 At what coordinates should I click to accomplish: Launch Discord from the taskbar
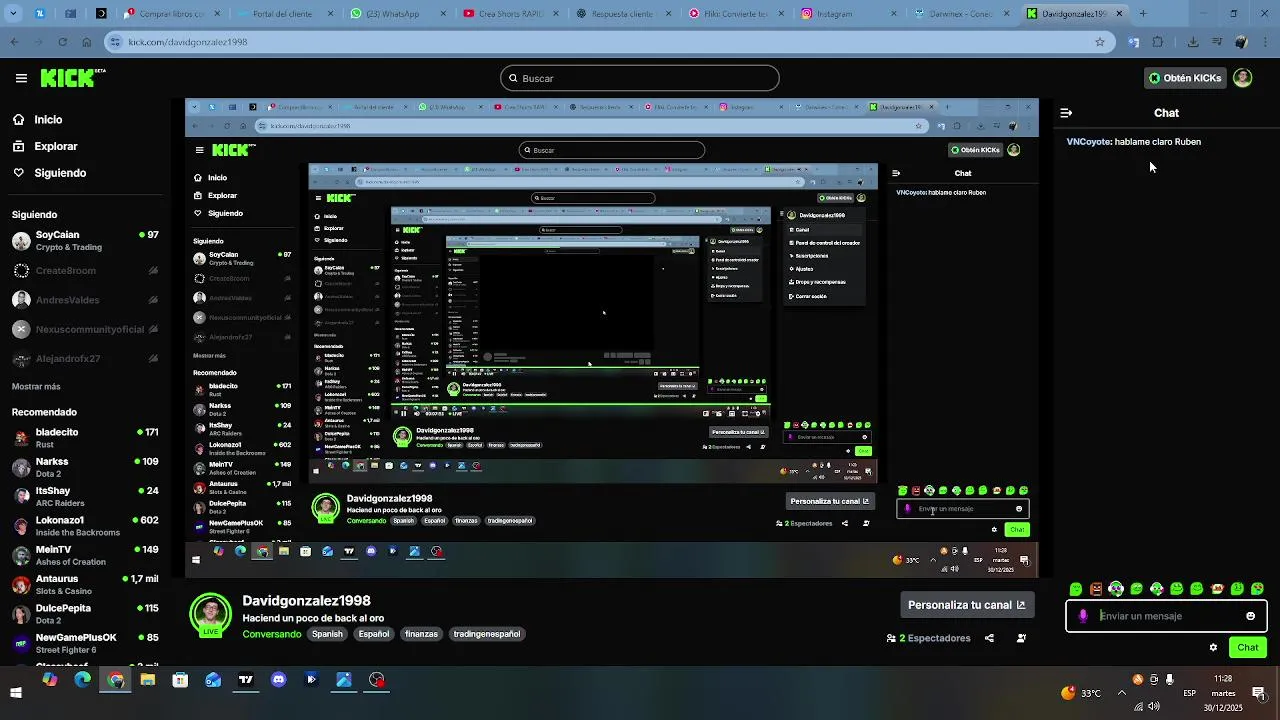click(x=278, y=680)
